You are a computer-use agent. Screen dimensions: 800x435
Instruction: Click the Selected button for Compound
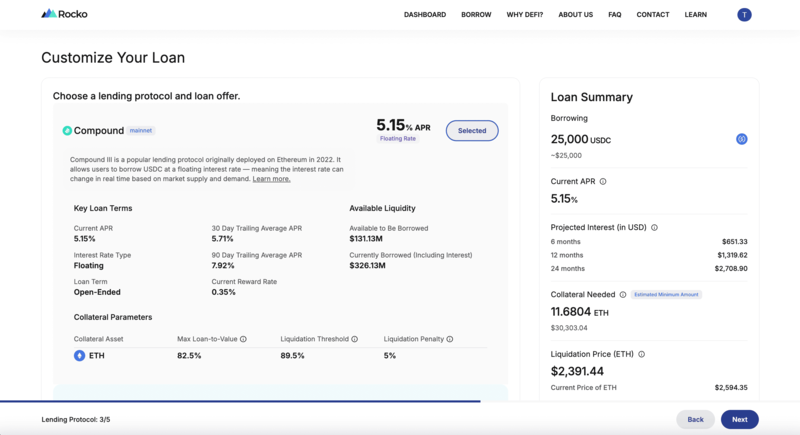(472, 131)
